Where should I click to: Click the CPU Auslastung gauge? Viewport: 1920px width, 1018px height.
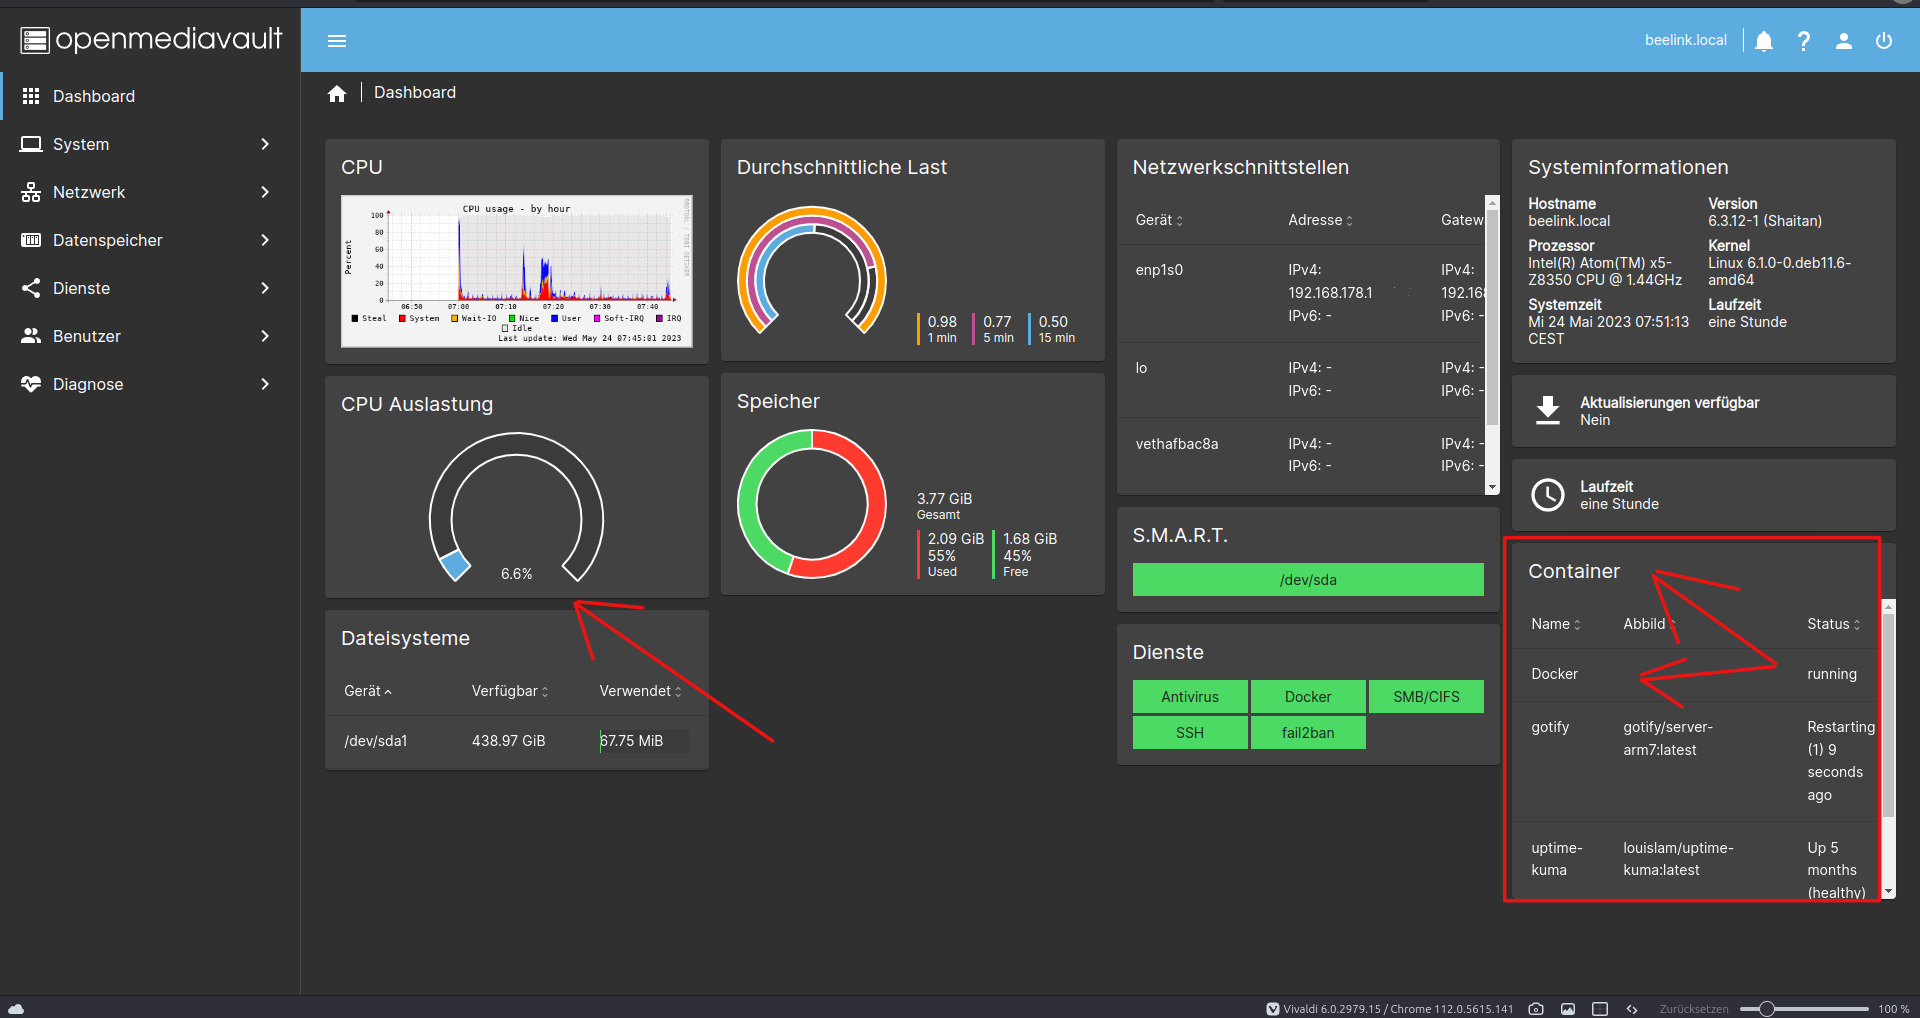click(517, 508)
